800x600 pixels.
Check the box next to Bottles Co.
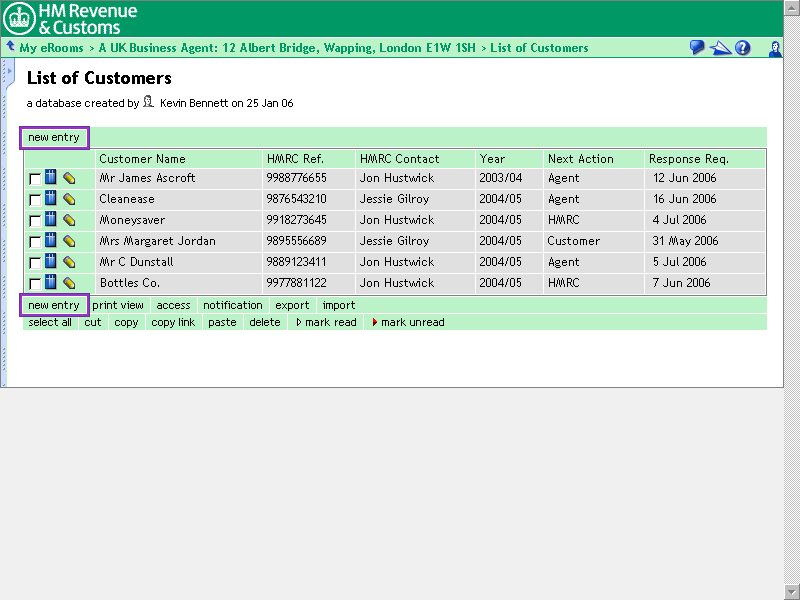(35, 284)
